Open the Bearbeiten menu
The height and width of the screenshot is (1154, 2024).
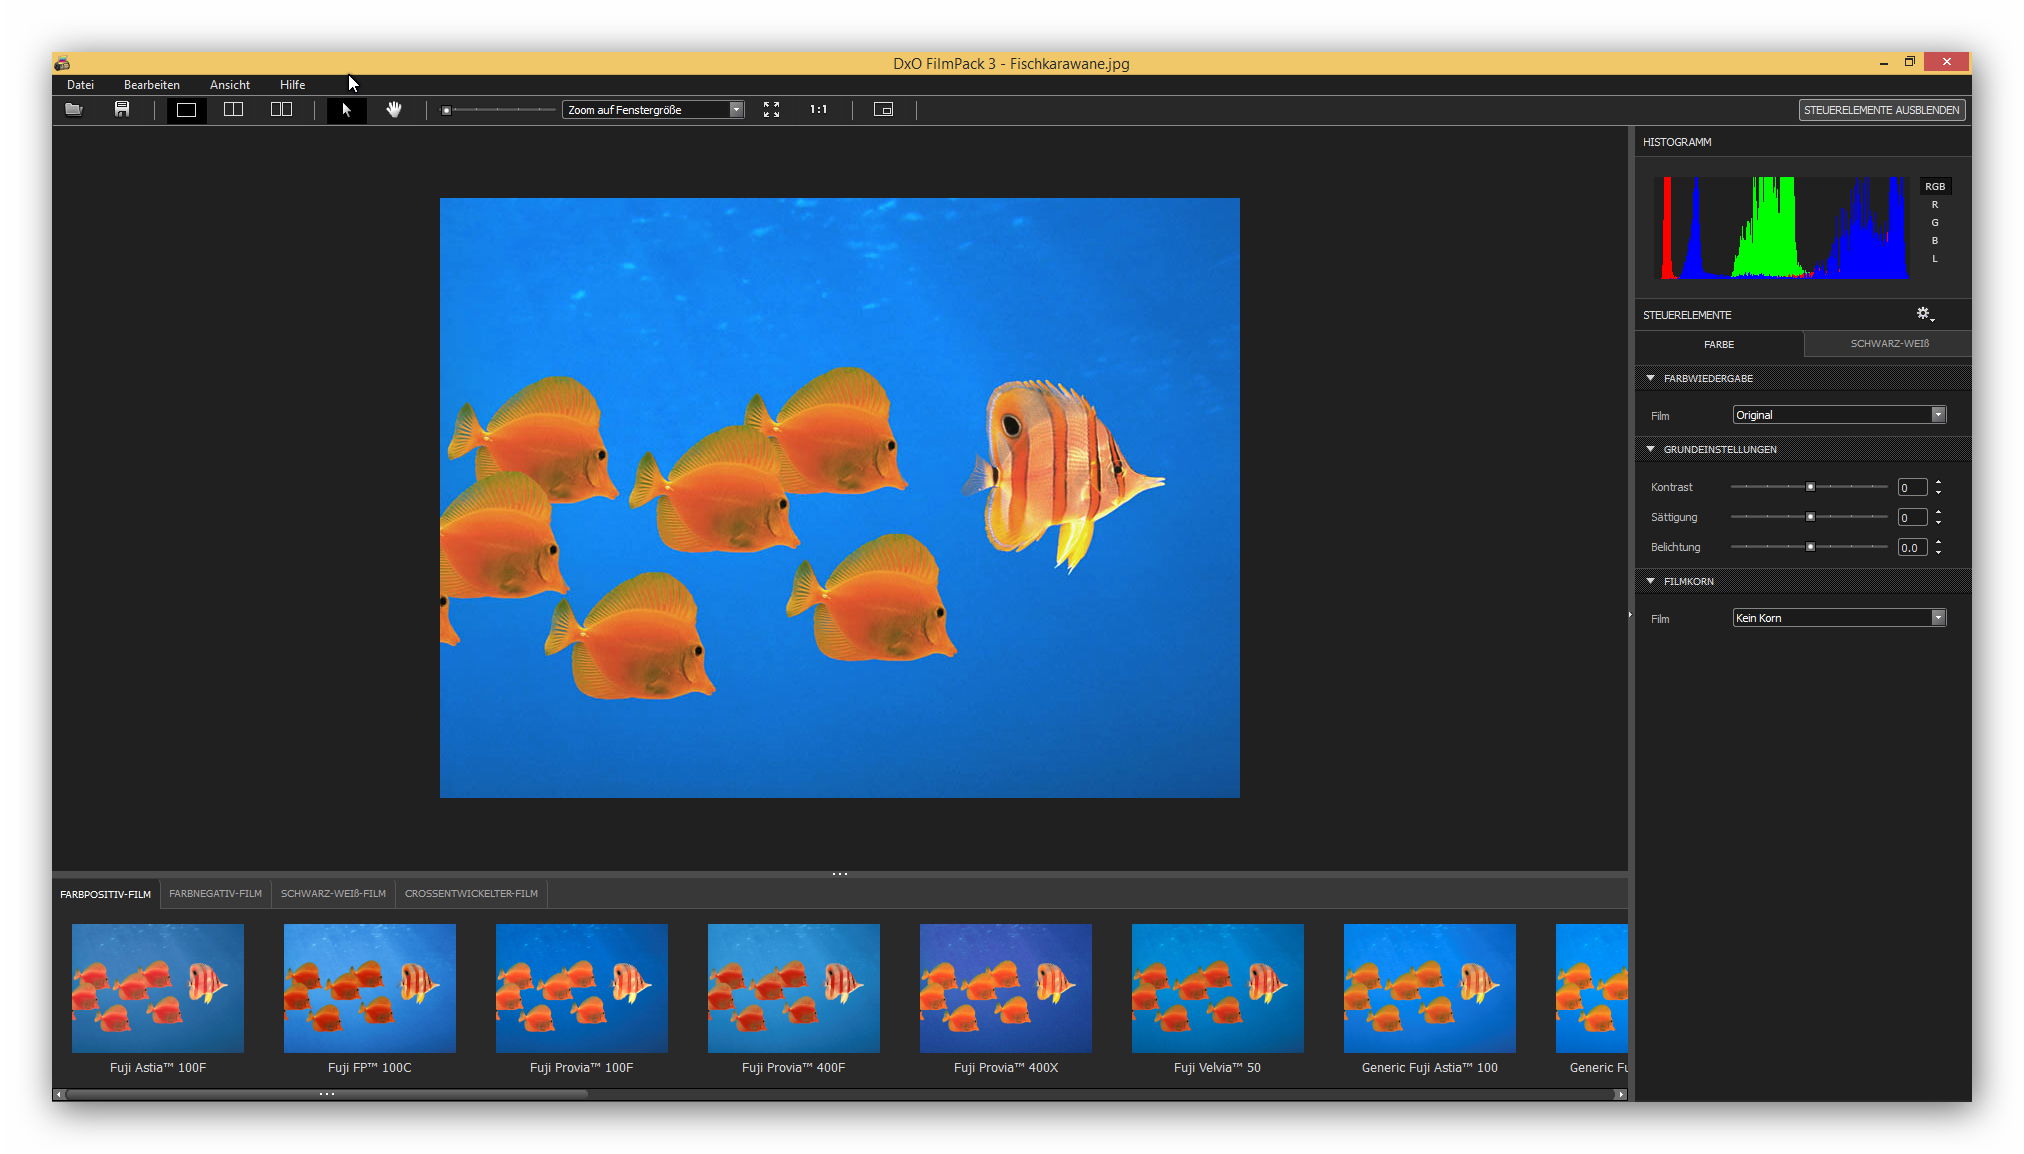point(152,85)
